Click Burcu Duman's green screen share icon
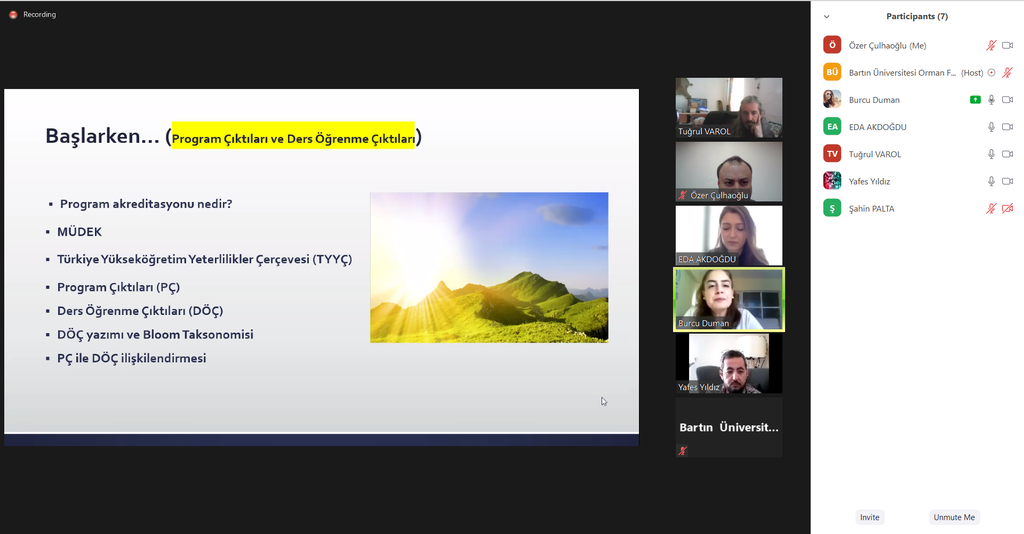The width and height of the screenshot is (1024, 534). pos(974,100)
